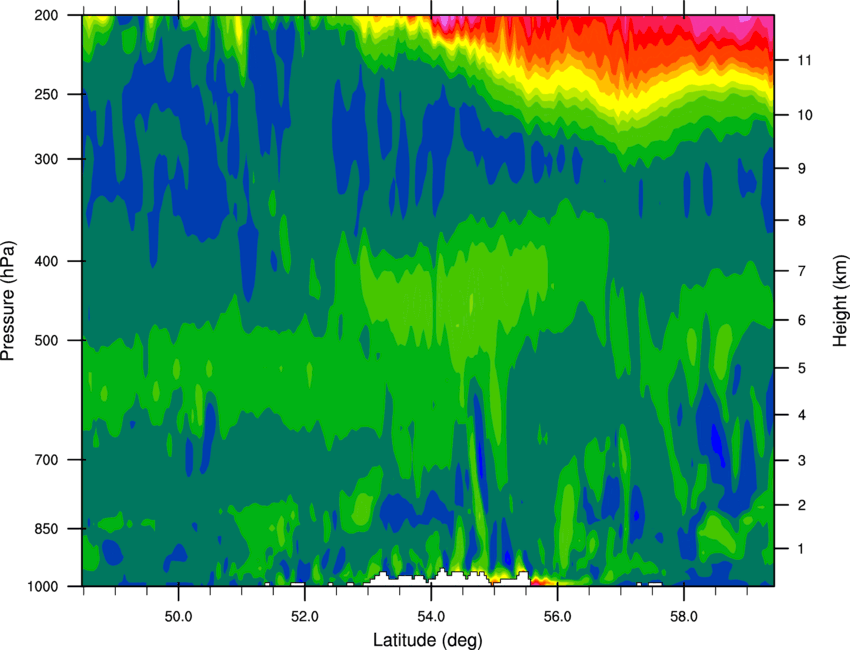Image resolution: width=850 pixels, height=650 pixels.
Task: Click the 52.0 latitude tick label
Action: point(305,616)
